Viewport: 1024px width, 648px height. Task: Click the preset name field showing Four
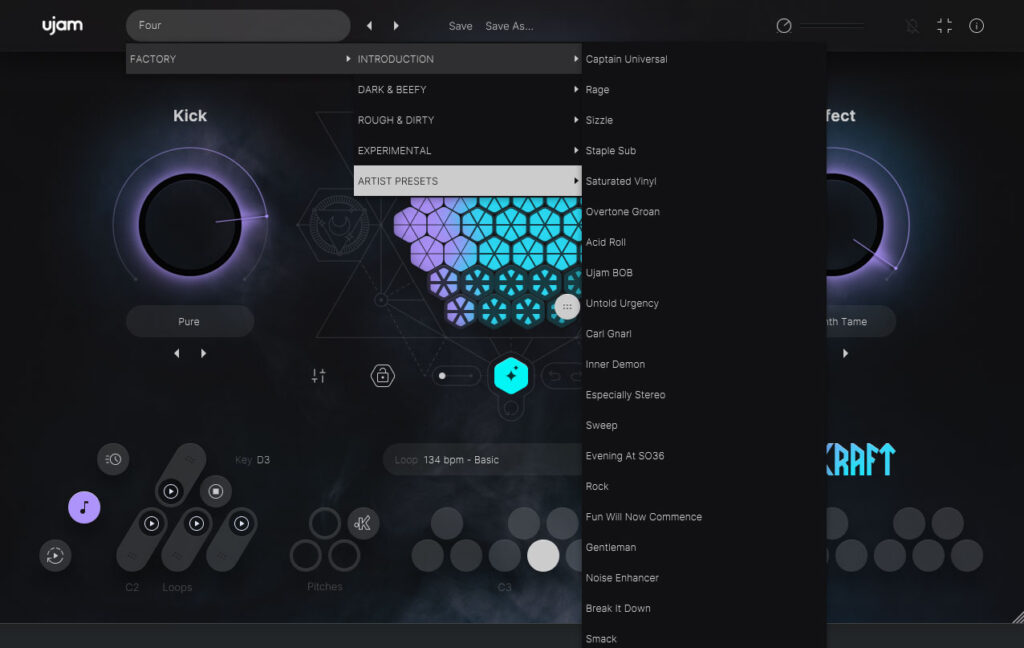pos(238,25)
